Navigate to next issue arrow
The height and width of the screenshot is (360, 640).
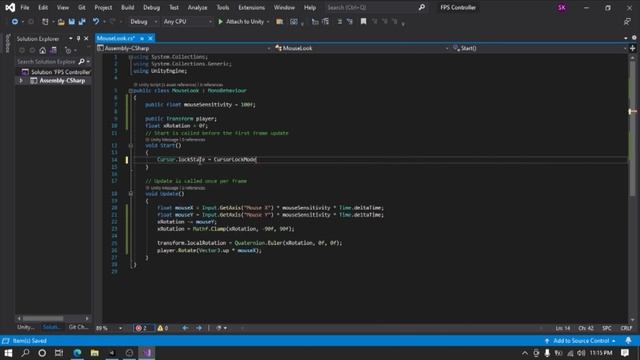pyautogui.click(x=199, y=328)
